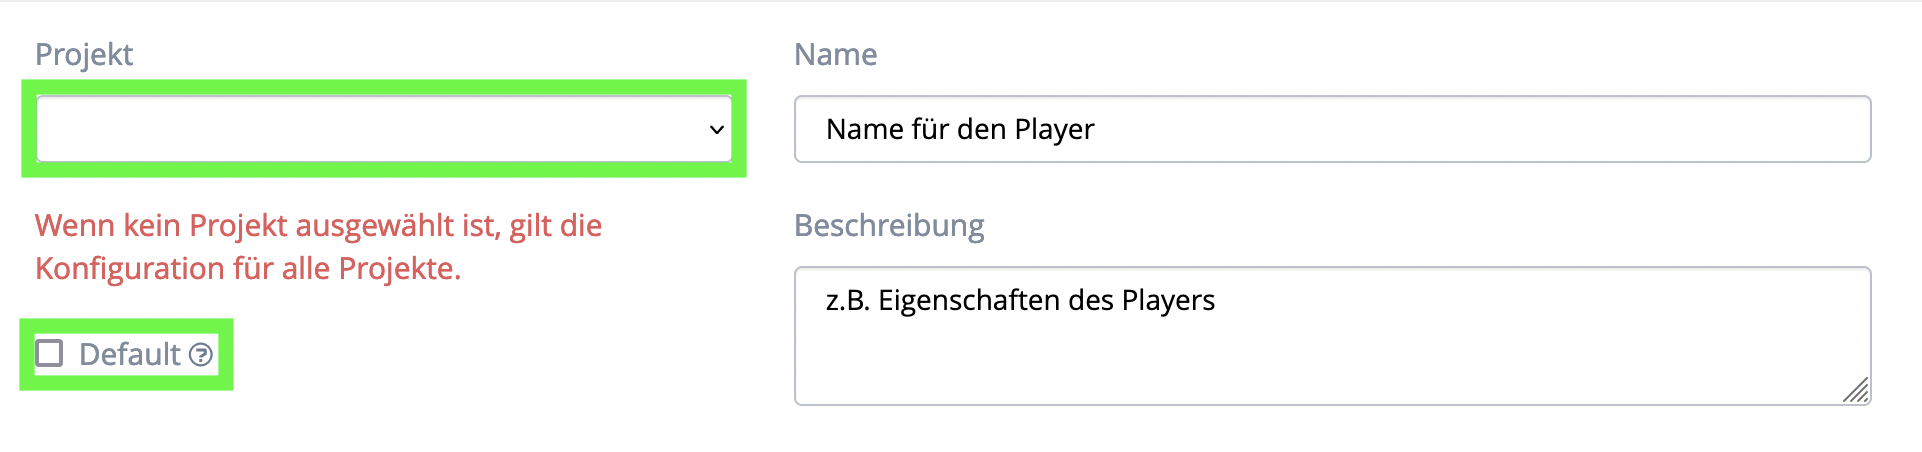The image size is (1922, 452).
Task: Click the Projekt field label
Action: [84, 55]
